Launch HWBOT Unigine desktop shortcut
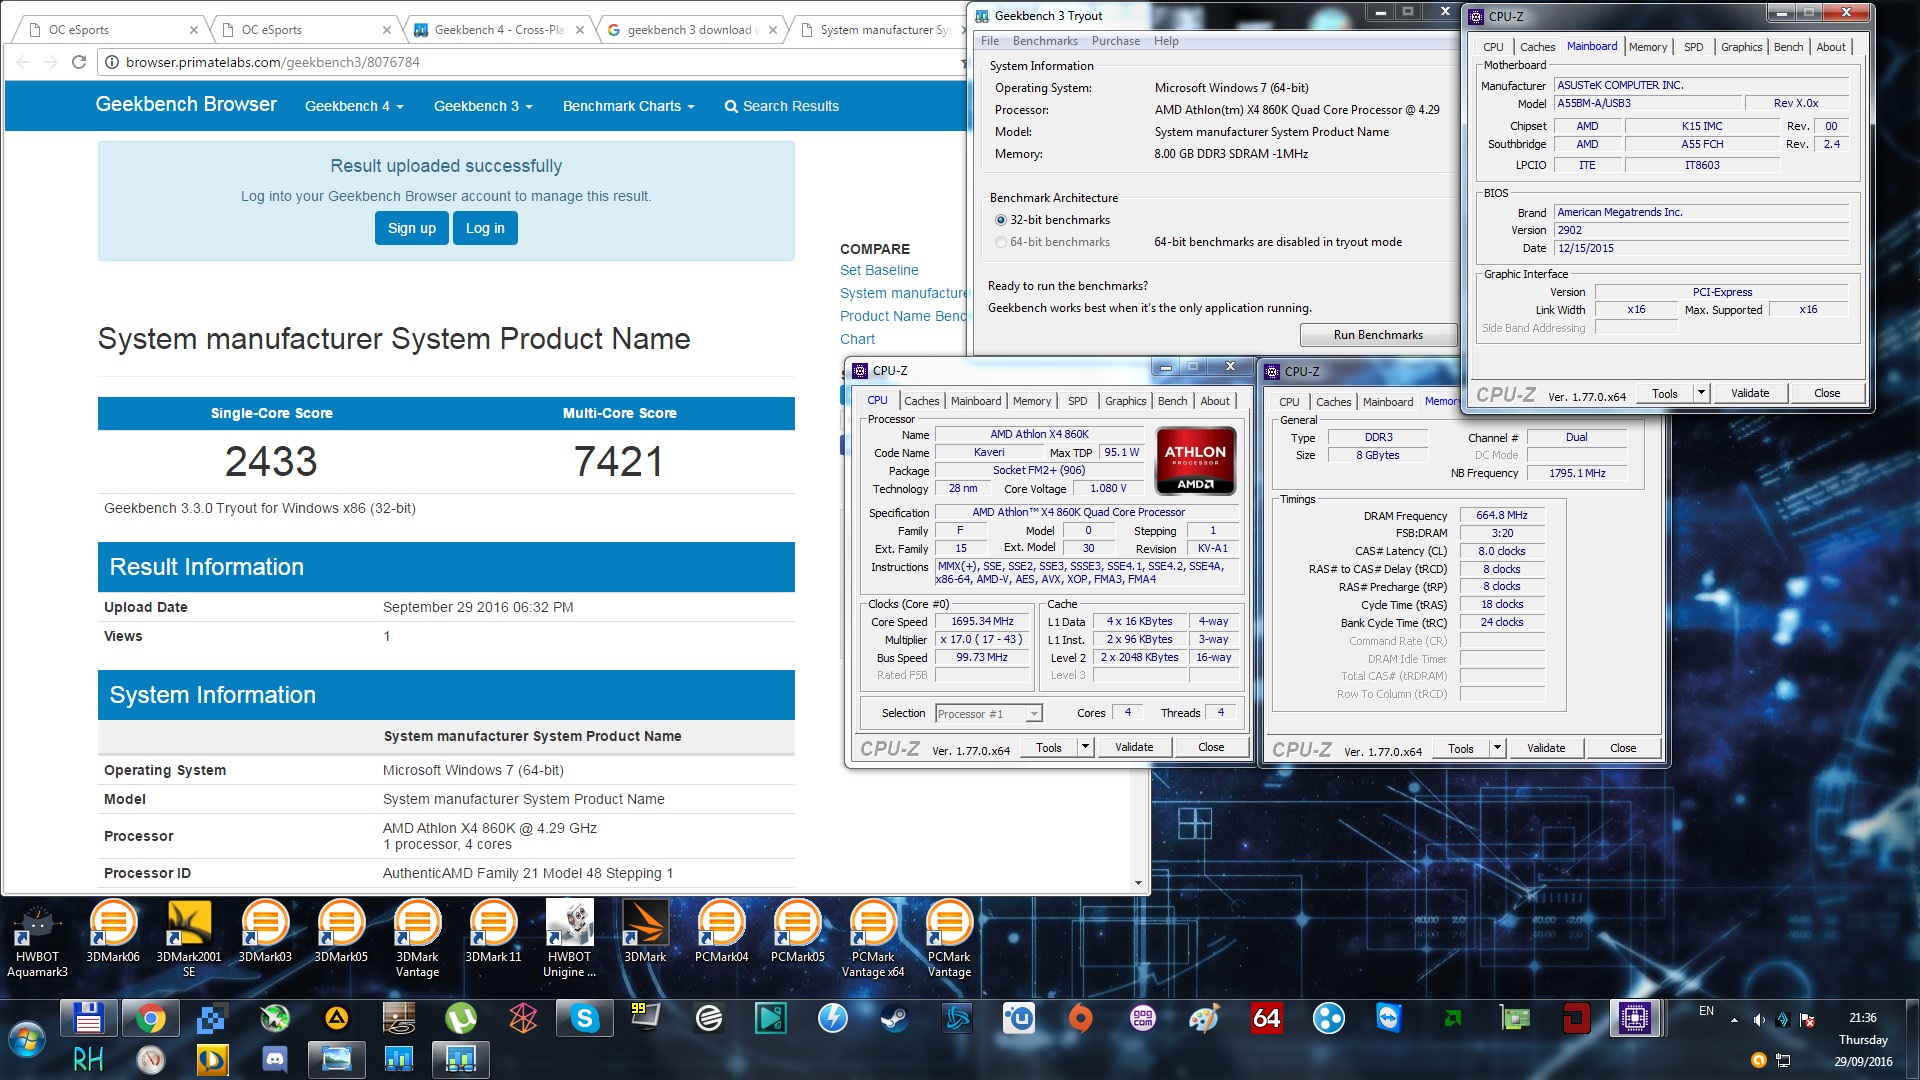This screenshot has width=1920, height=1080. click(x=569, y=940)
